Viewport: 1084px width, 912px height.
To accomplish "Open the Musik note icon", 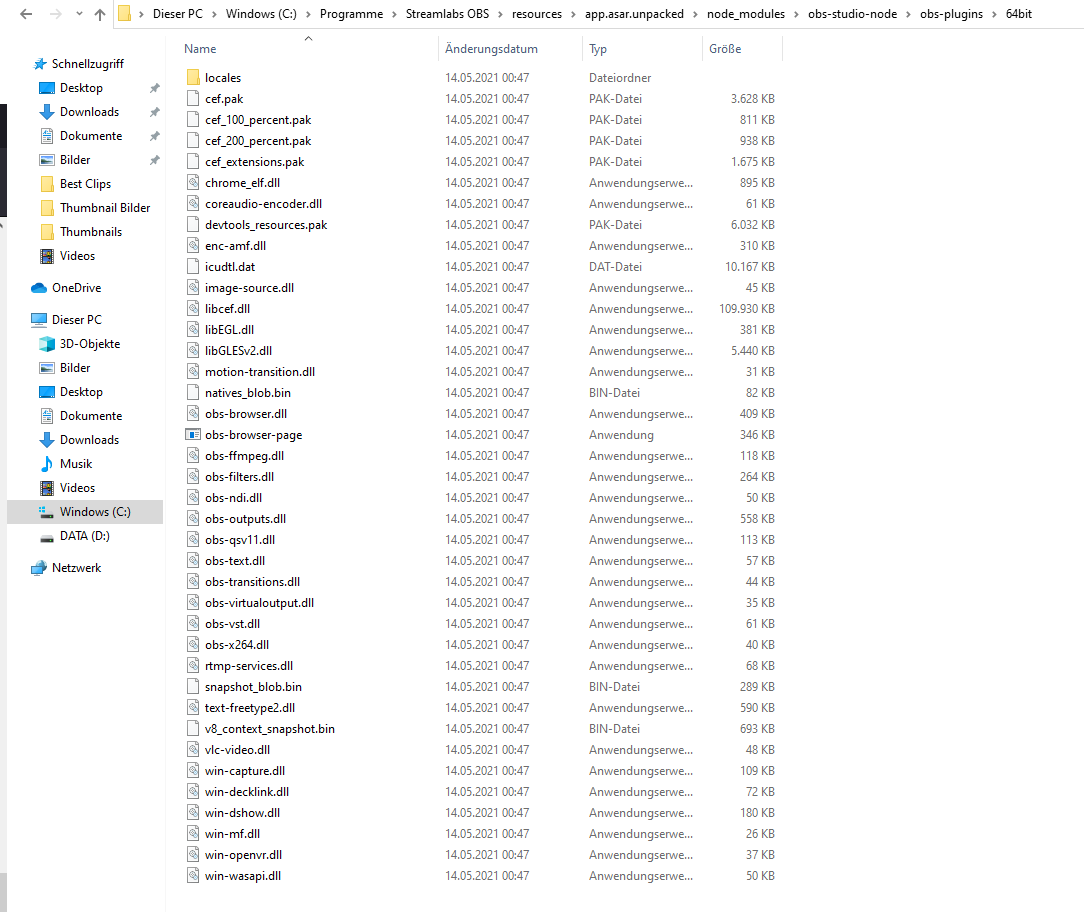I will click(47, 464).
